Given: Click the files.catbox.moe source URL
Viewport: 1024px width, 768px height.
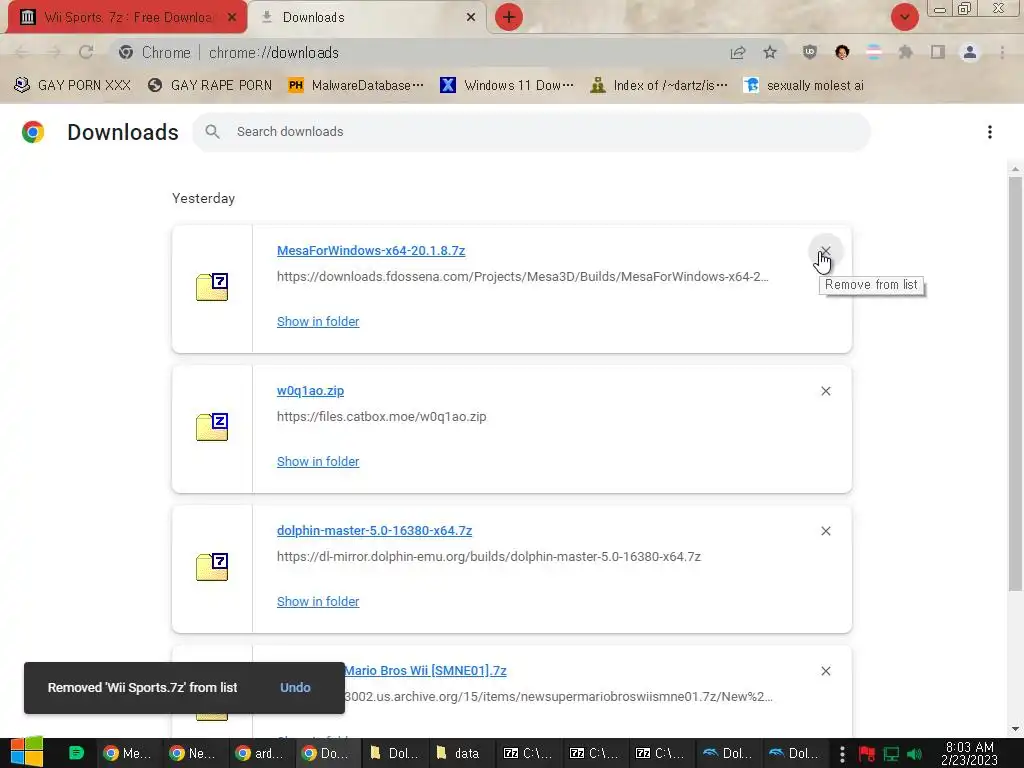Looking at the screenshot, I should (381, 417).
